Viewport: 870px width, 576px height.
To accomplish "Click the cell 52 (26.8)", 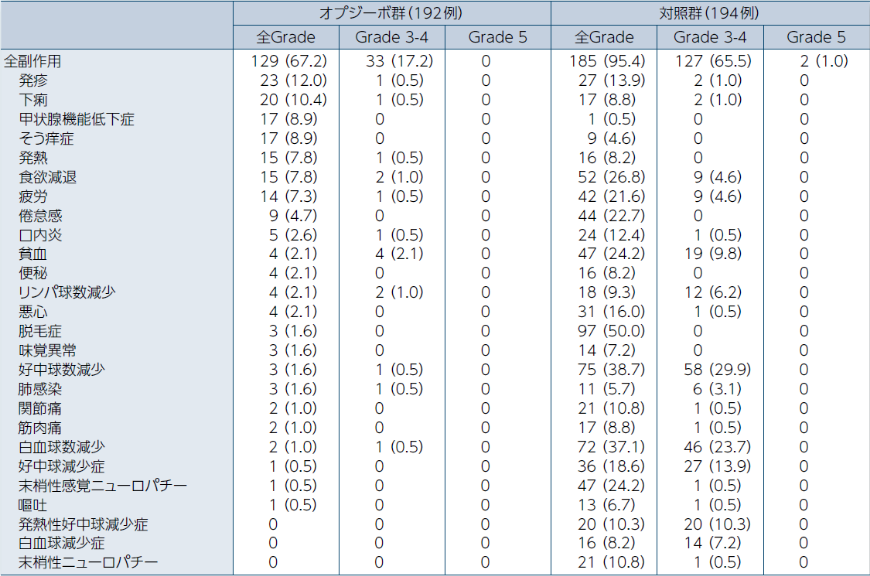I will (x=612, y=177).
